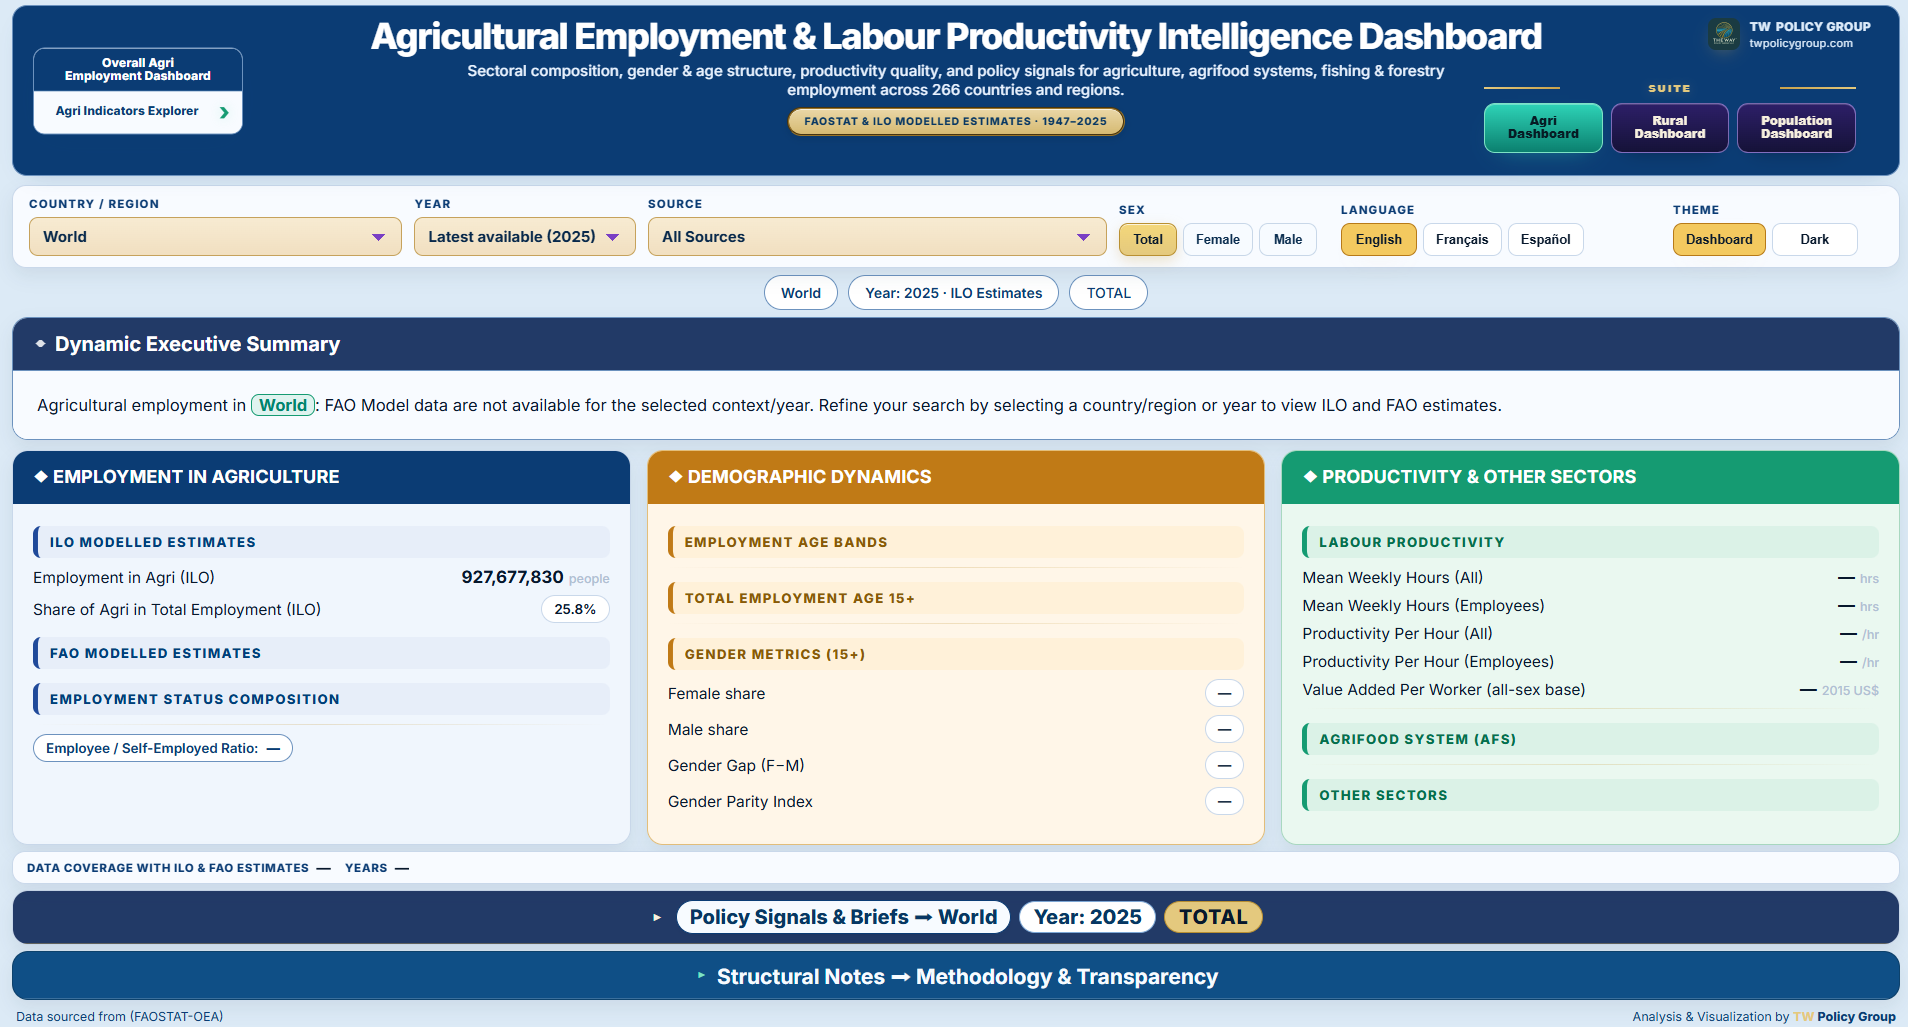Click the green World tag in summary
Viewport: 1908px width, 1027px height.
pyautogui.click(x=283, y=405)
